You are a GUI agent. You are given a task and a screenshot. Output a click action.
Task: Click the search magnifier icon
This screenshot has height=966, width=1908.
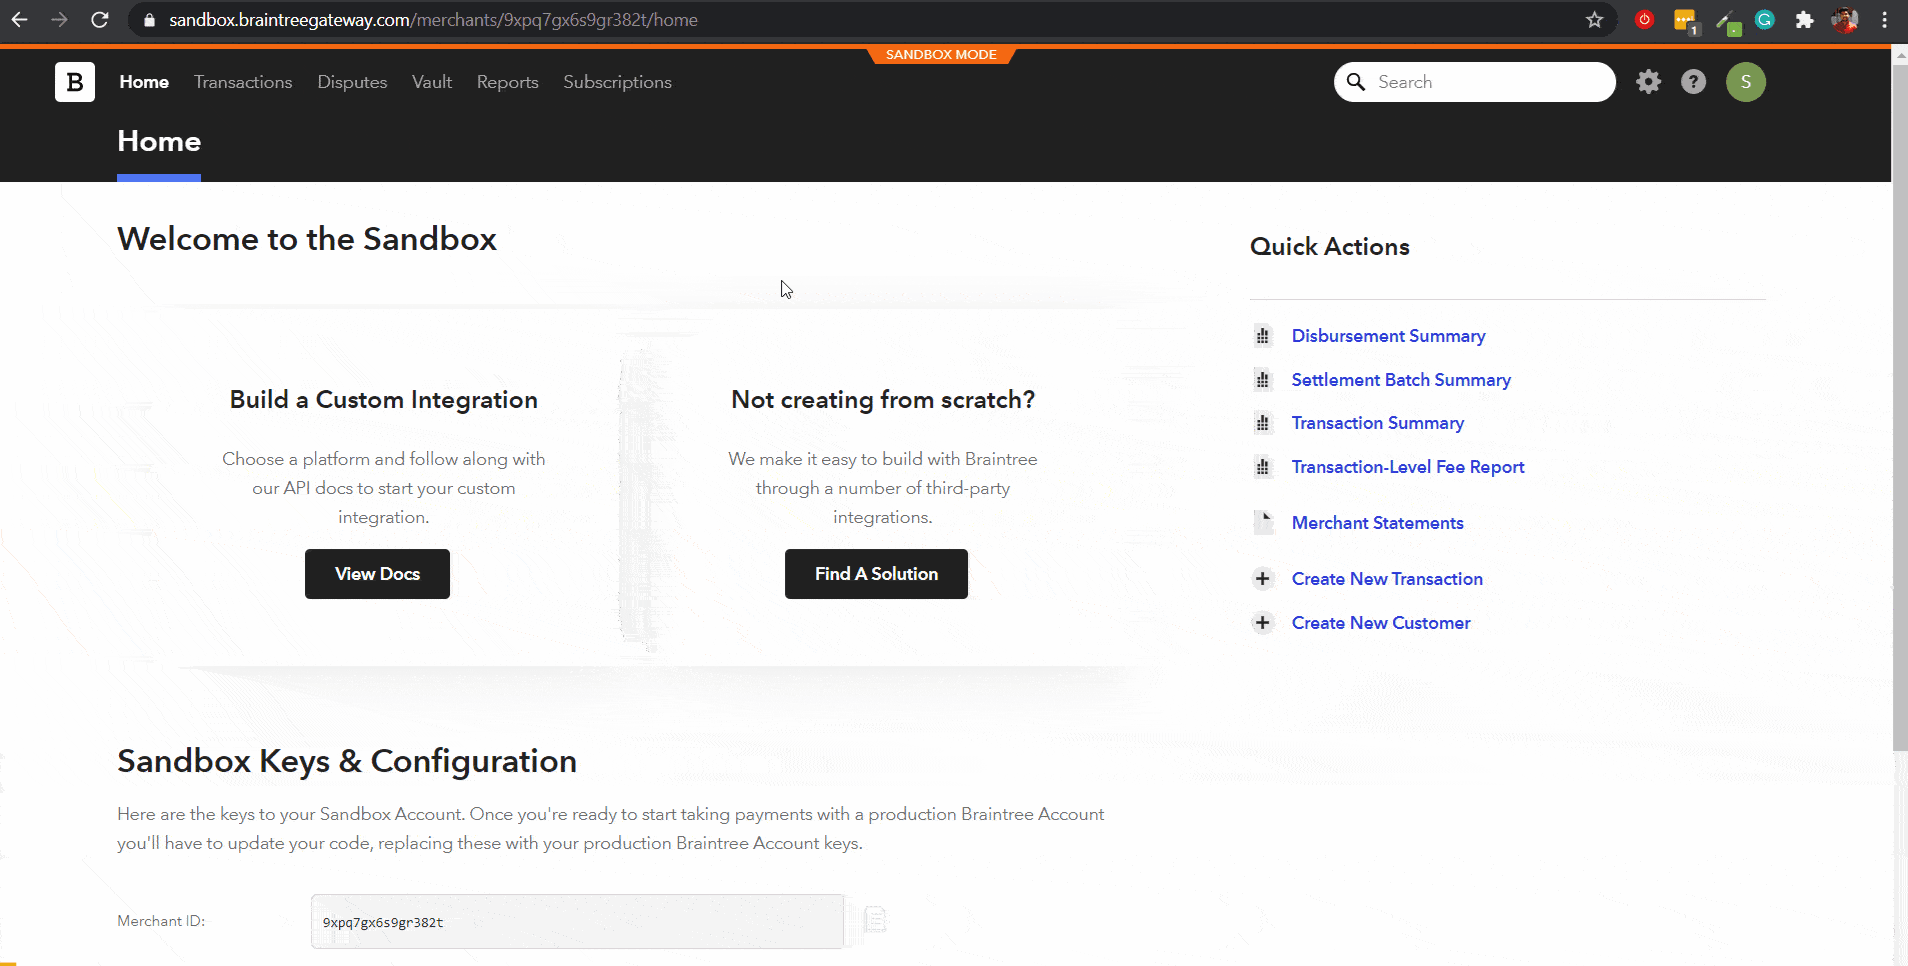1356,82
